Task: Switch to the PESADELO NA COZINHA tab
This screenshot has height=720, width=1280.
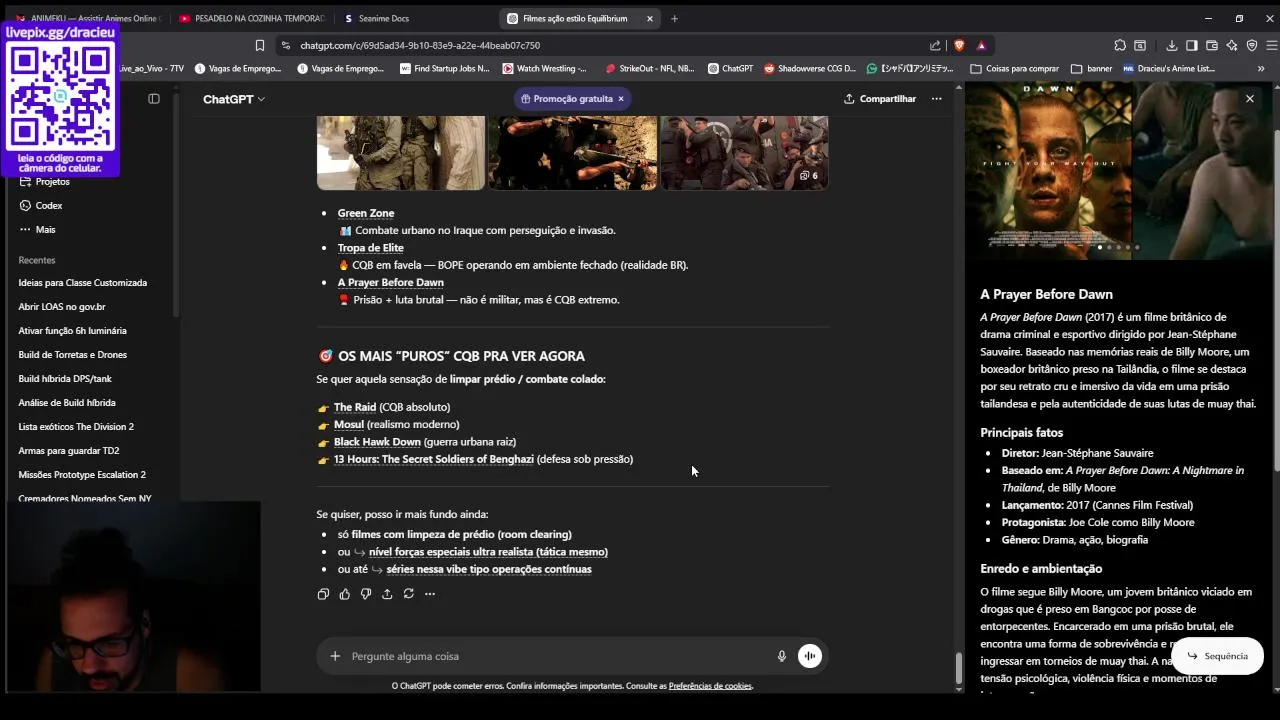Action: coord(252,18)
